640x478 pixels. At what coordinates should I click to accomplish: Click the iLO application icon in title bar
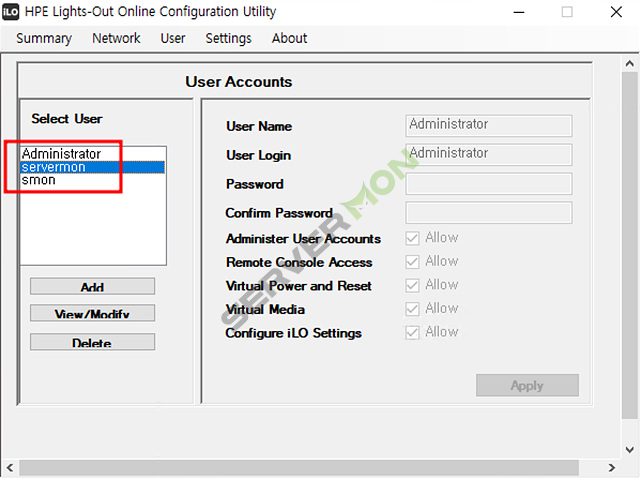click(10, 12)
